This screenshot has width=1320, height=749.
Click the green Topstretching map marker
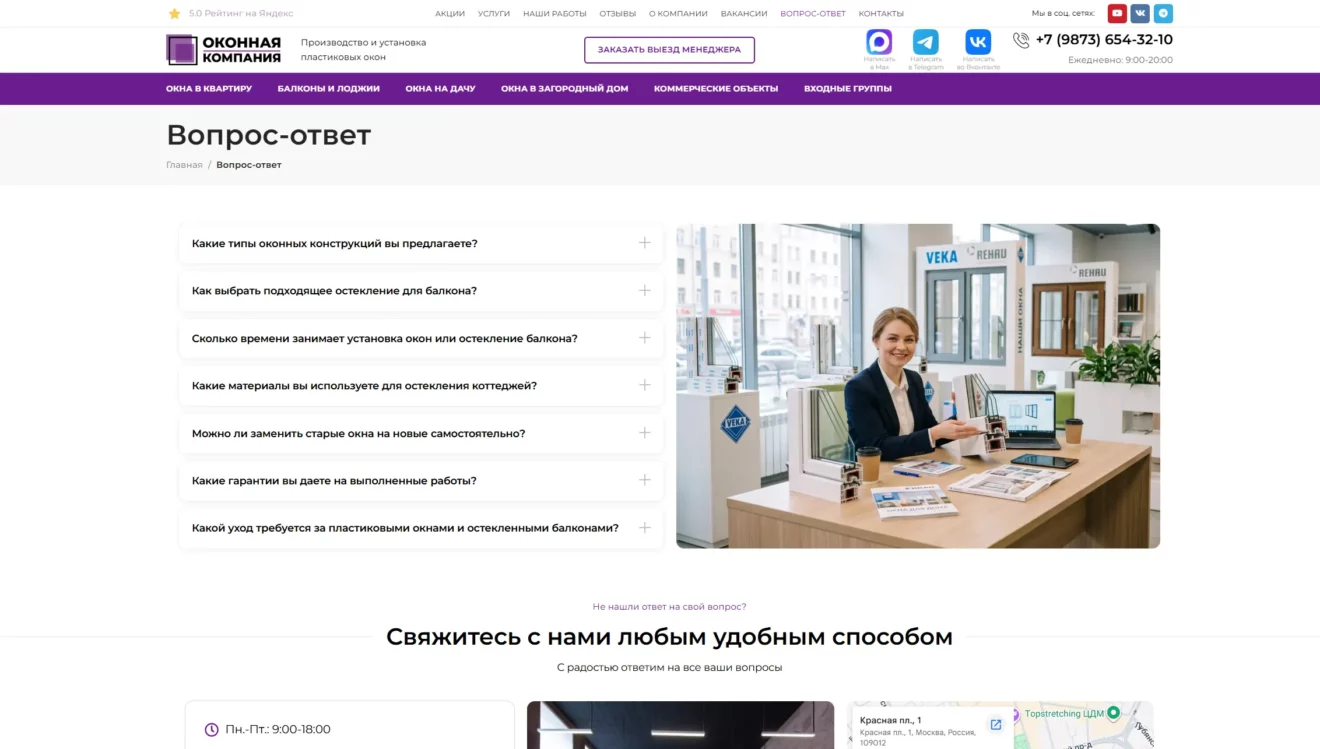pos(1114,713)
